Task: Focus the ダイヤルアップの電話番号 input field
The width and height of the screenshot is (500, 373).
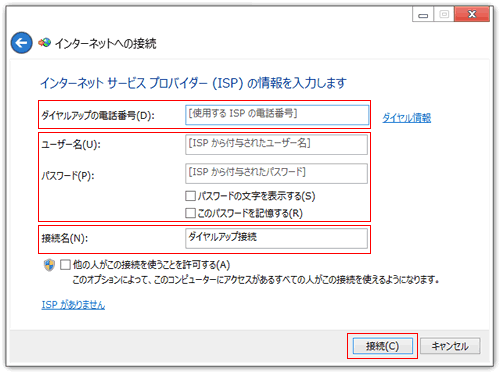Action: point(277,115)
